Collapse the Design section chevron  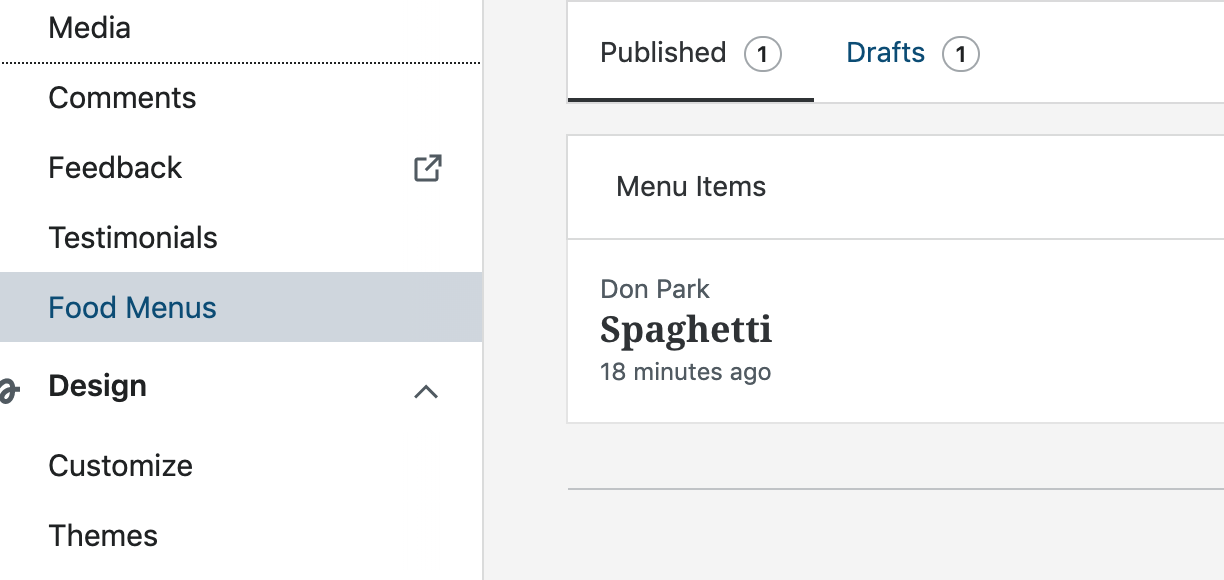pos(426,392)
